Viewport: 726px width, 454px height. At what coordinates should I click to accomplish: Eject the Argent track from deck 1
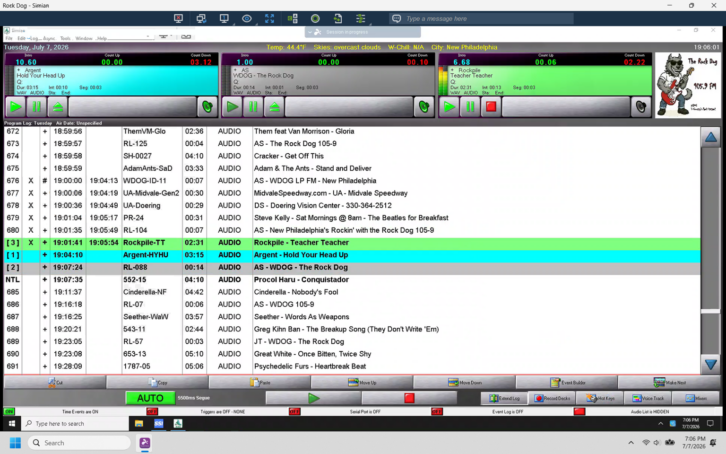[x=58, y=107]
